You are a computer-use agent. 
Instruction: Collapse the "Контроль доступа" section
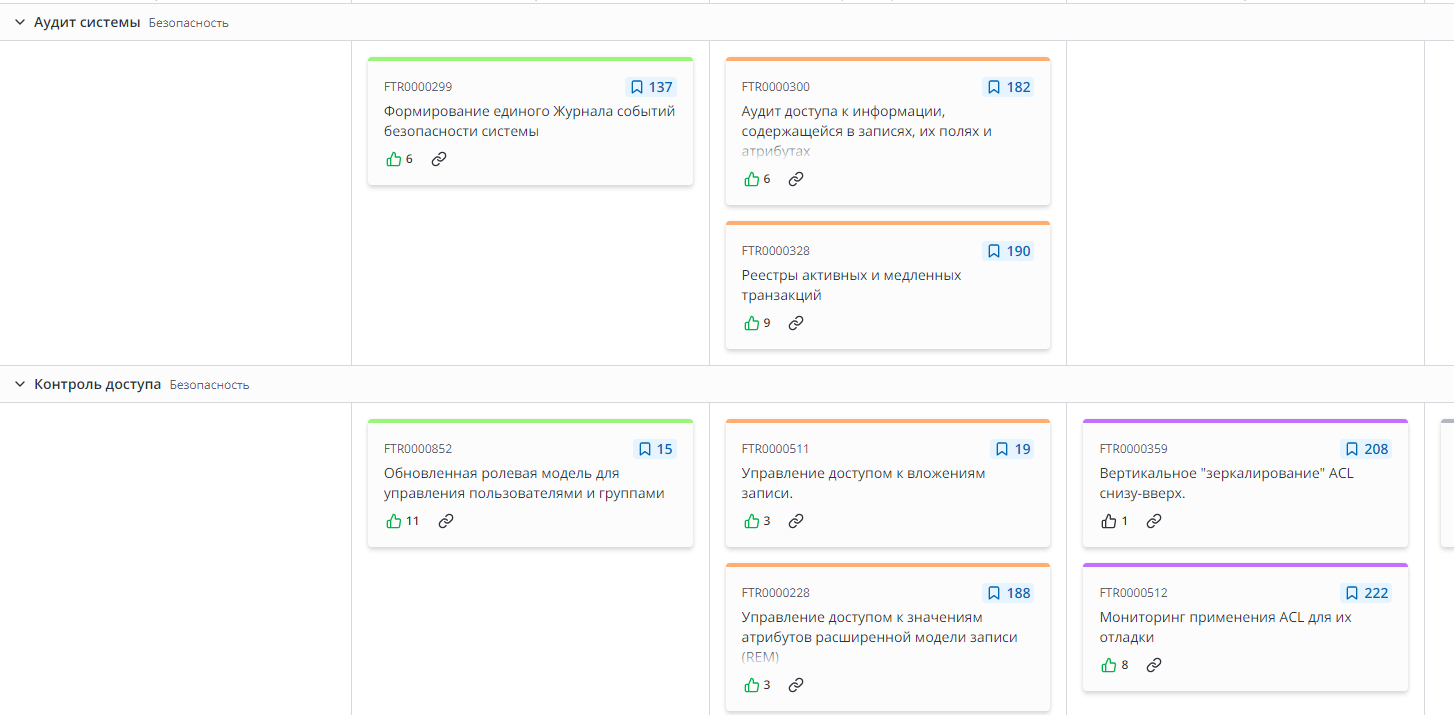(x=20, y=384)
